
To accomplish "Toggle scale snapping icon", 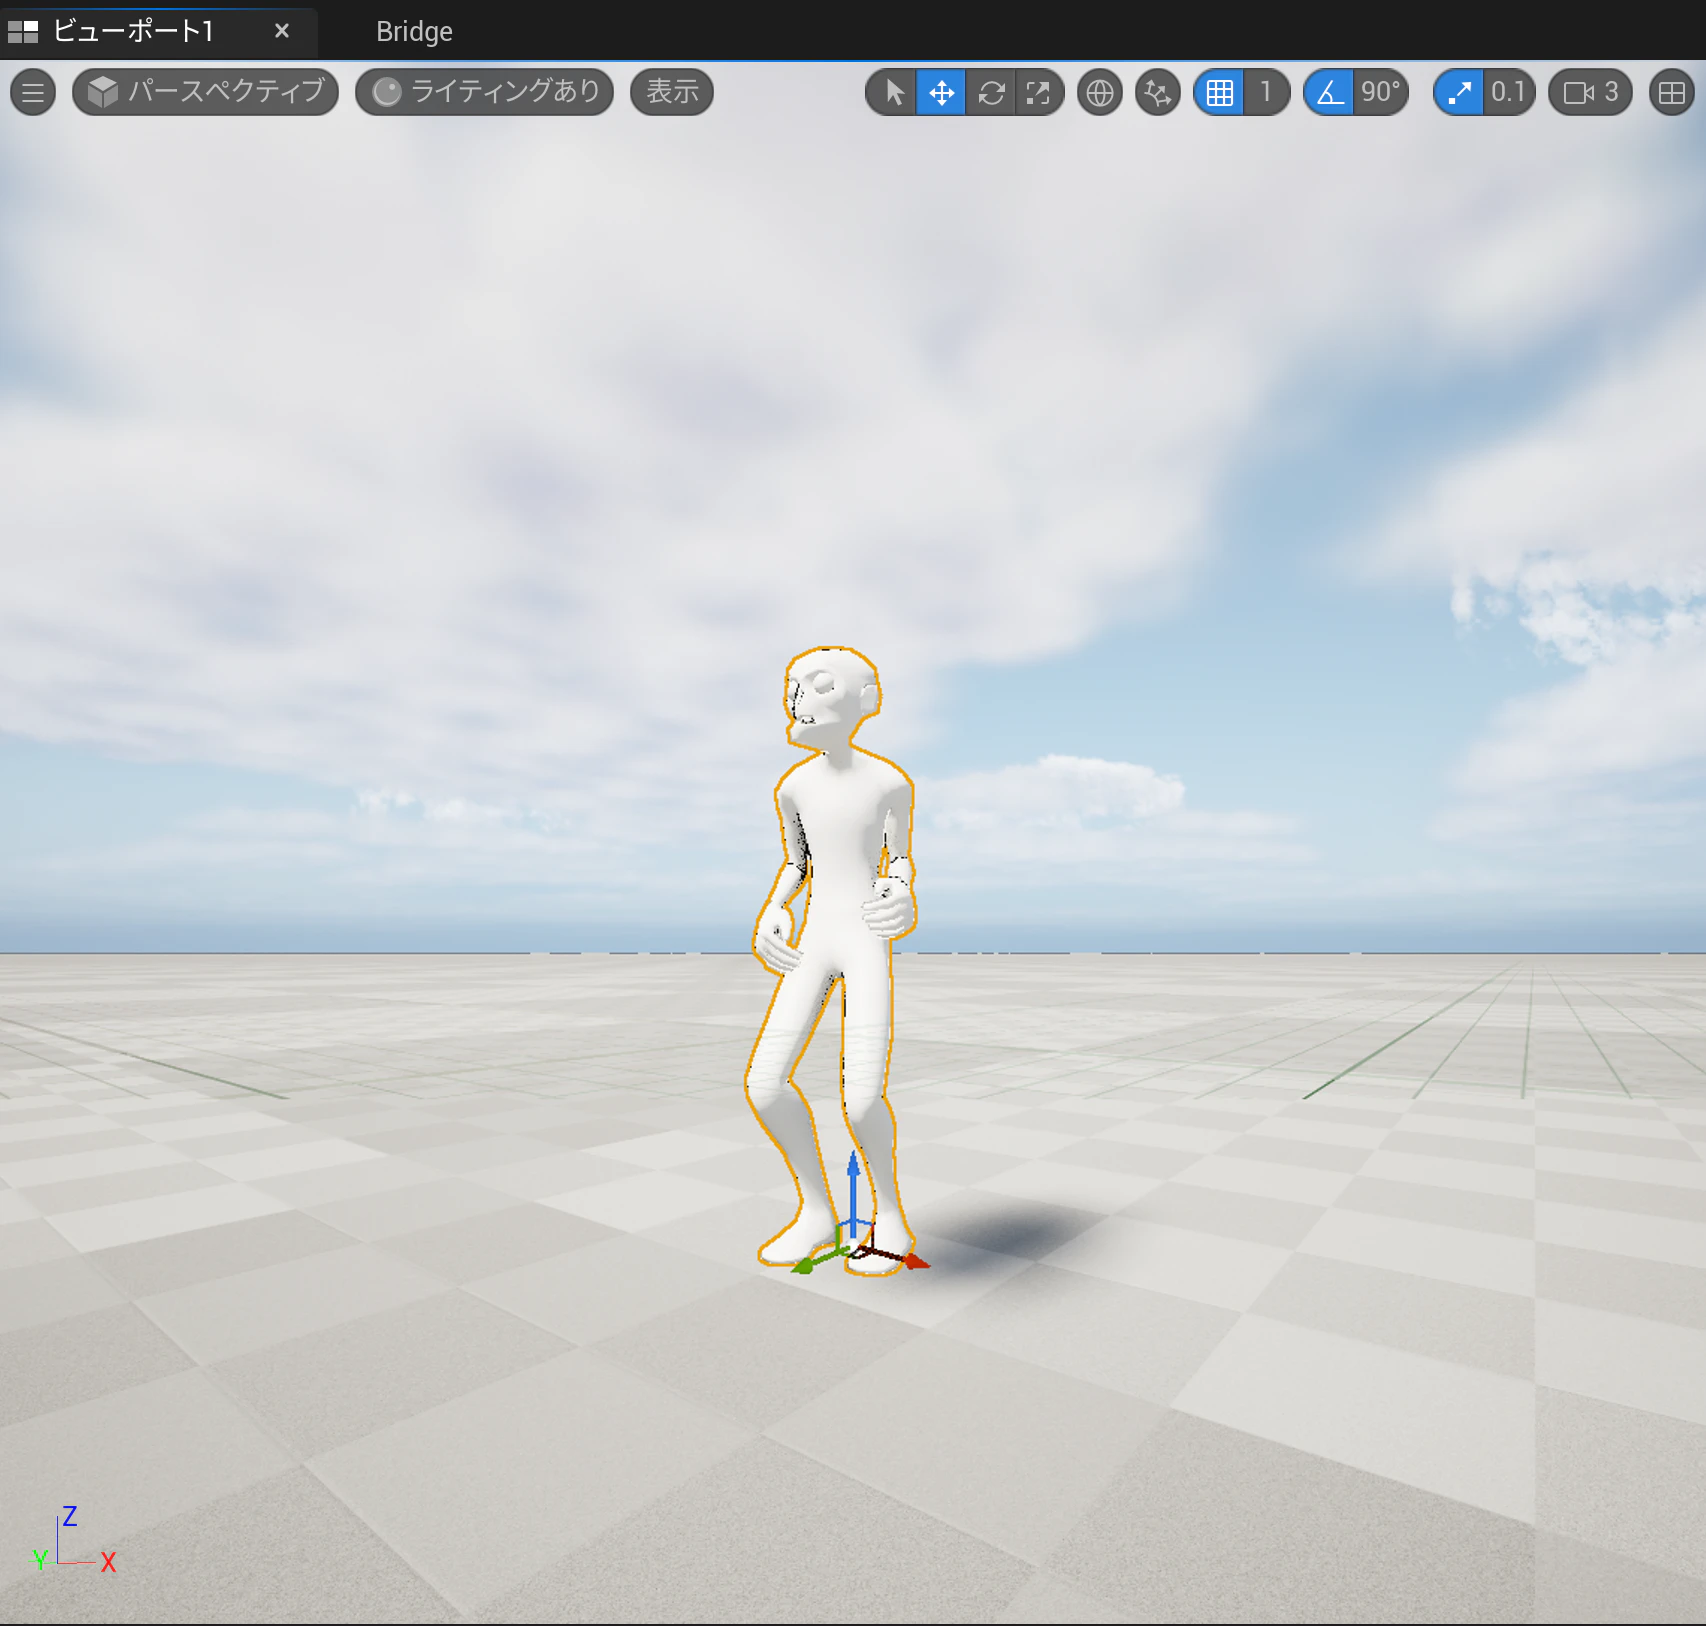I will [x=1459, y=93].
